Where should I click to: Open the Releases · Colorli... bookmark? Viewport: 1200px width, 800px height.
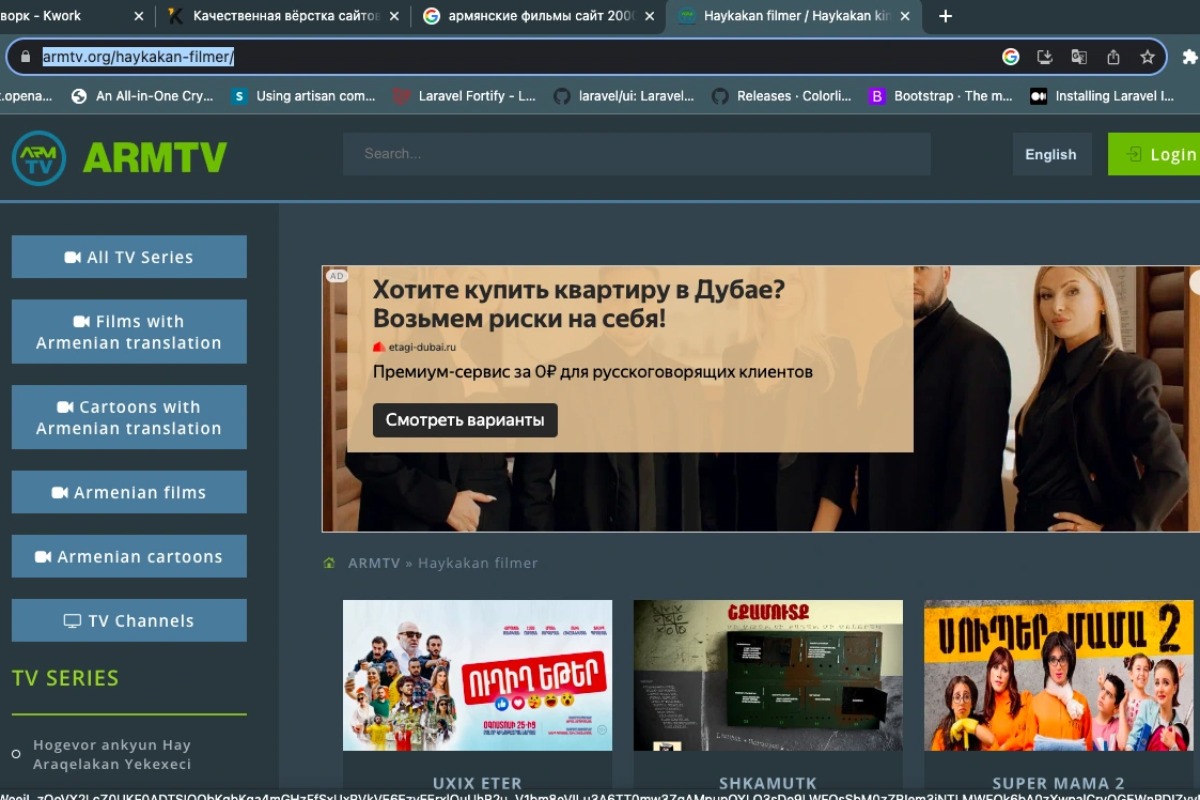[x=782, y=96]
